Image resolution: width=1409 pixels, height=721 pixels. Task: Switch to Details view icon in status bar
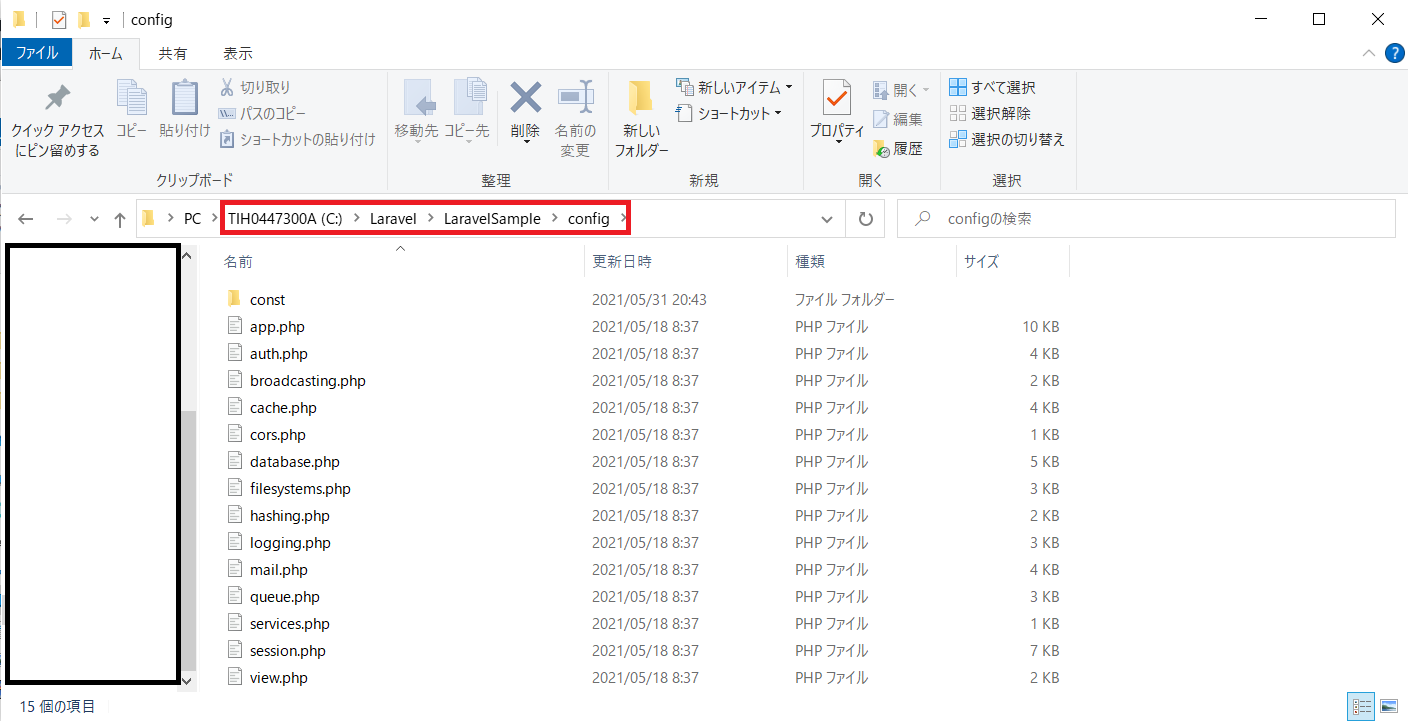coord(1362,707)
